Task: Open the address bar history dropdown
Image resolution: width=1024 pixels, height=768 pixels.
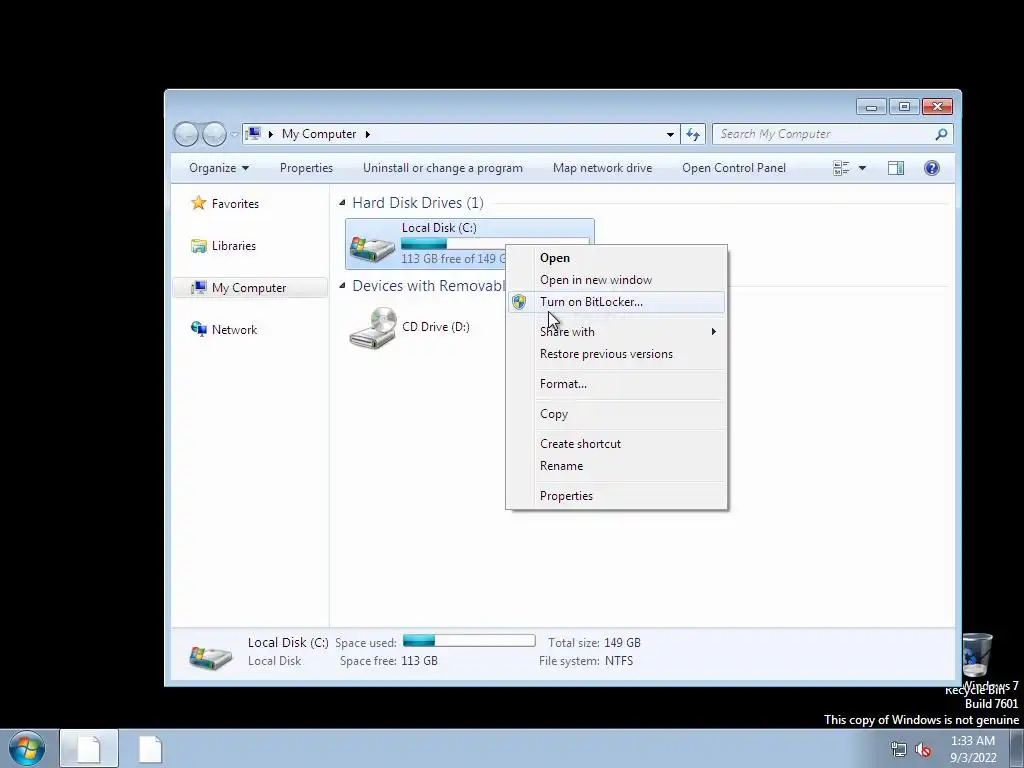Action: point(670,134)
